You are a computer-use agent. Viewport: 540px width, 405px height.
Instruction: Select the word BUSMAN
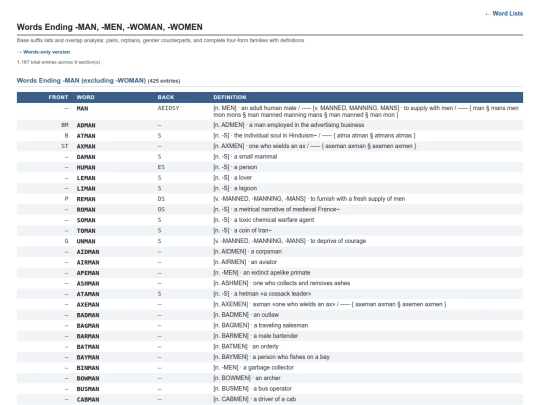coord(88,389)
